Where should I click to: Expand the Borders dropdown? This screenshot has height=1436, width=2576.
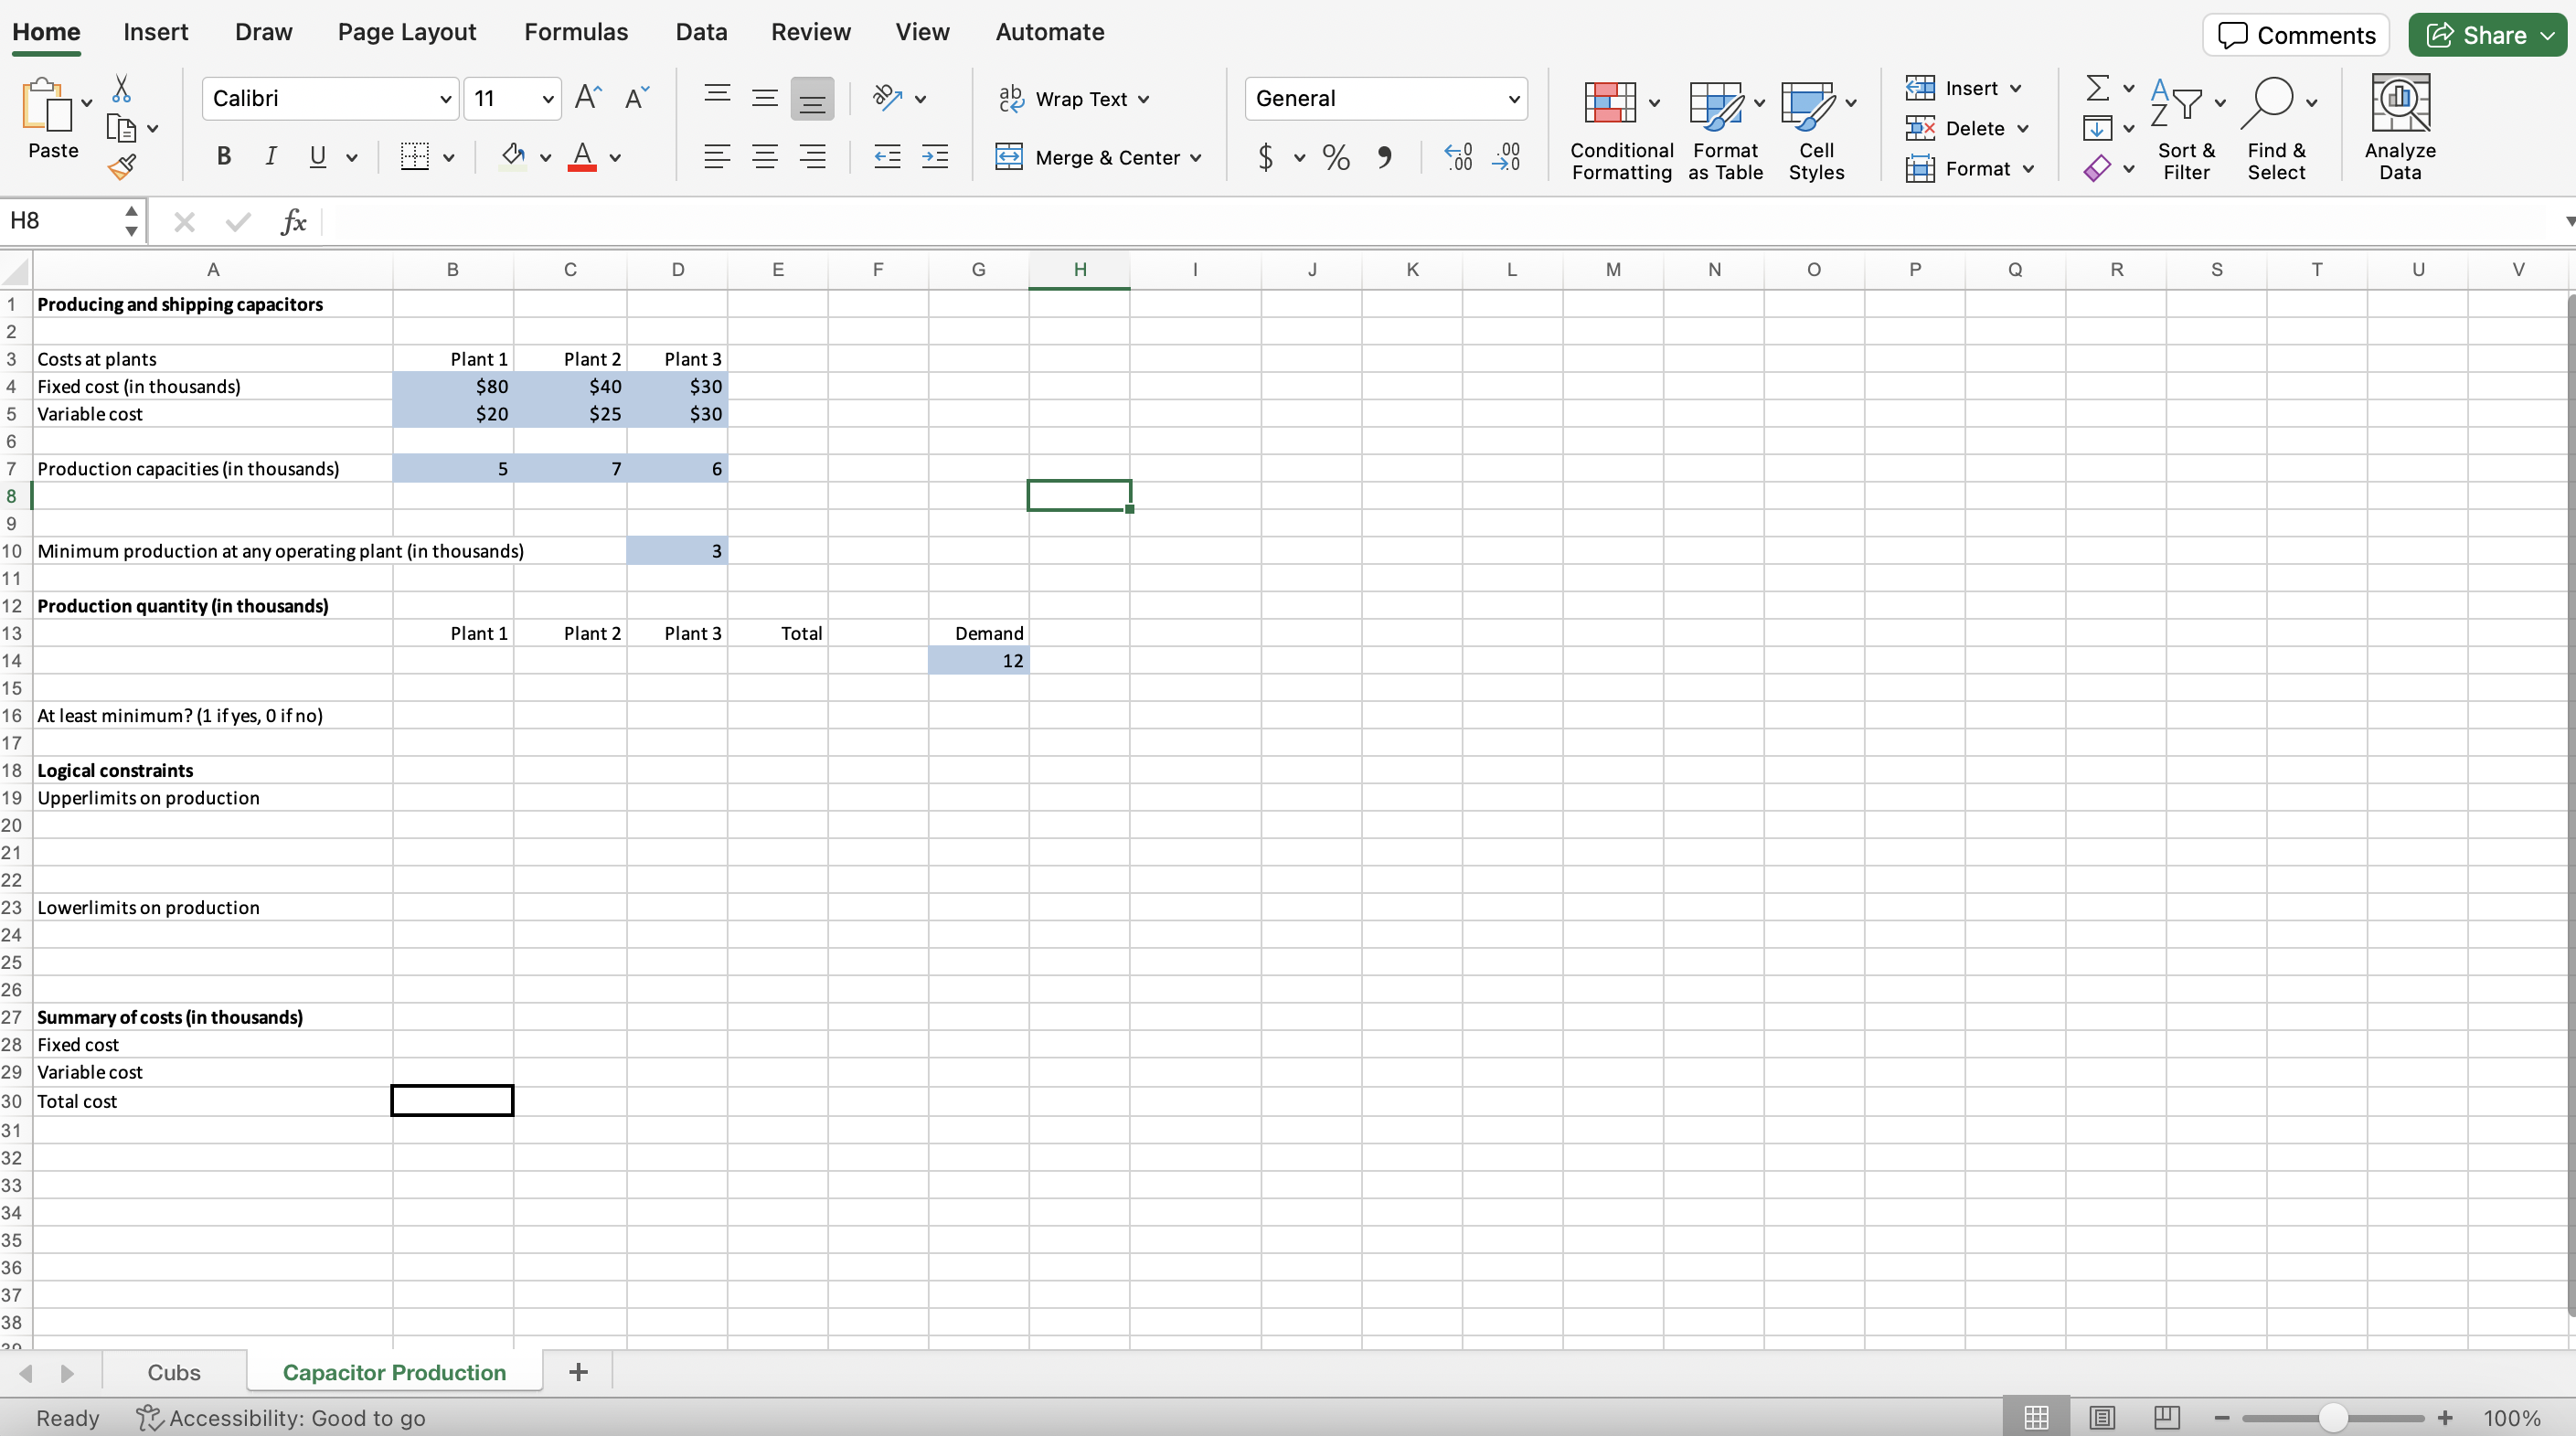[x=449, y=157]
